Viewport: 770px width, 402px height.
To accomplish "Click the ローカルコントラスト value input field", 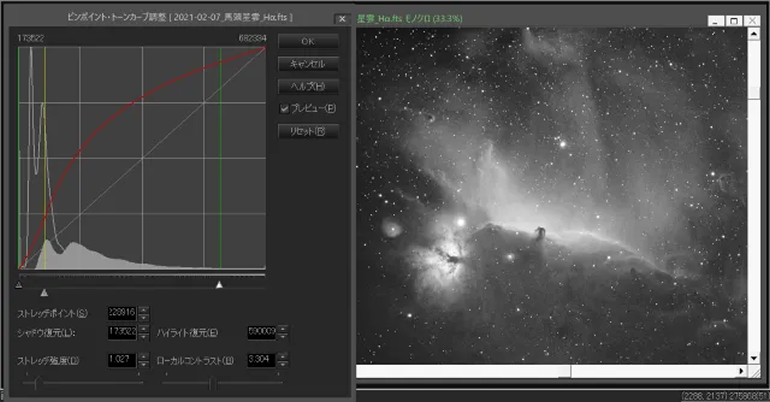I will click(262, 360).
